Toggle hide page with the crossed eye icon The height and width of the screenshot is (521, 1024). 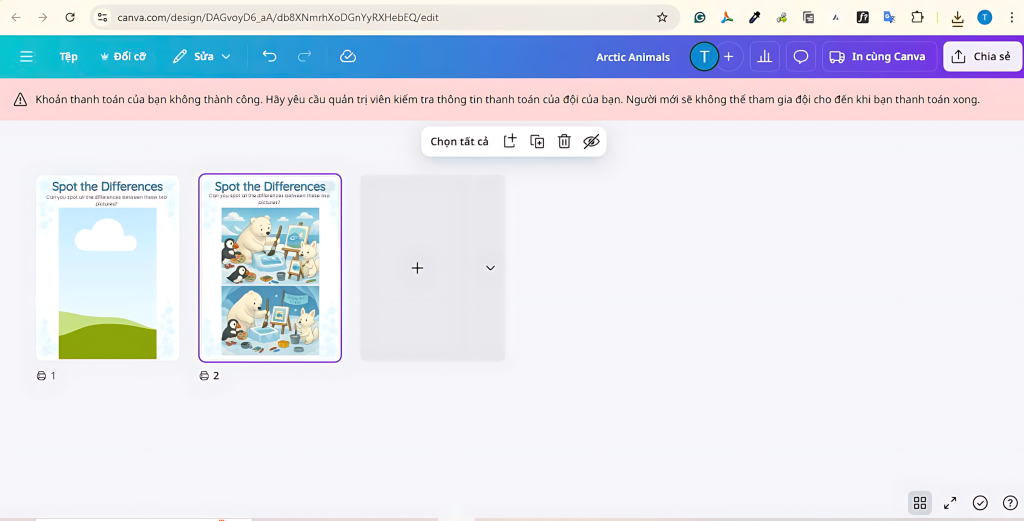pos(591,142)
